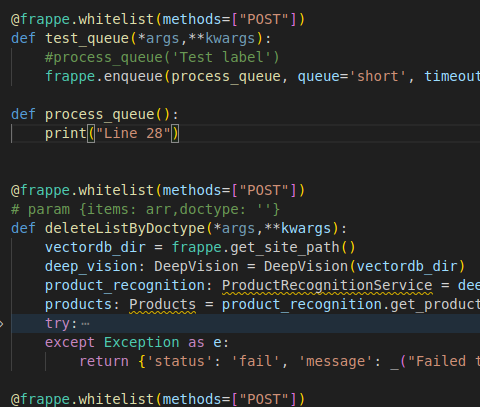Click the folded code ellipsis after try:
This screenshot has width=480, height=407.
pos(85,324)
